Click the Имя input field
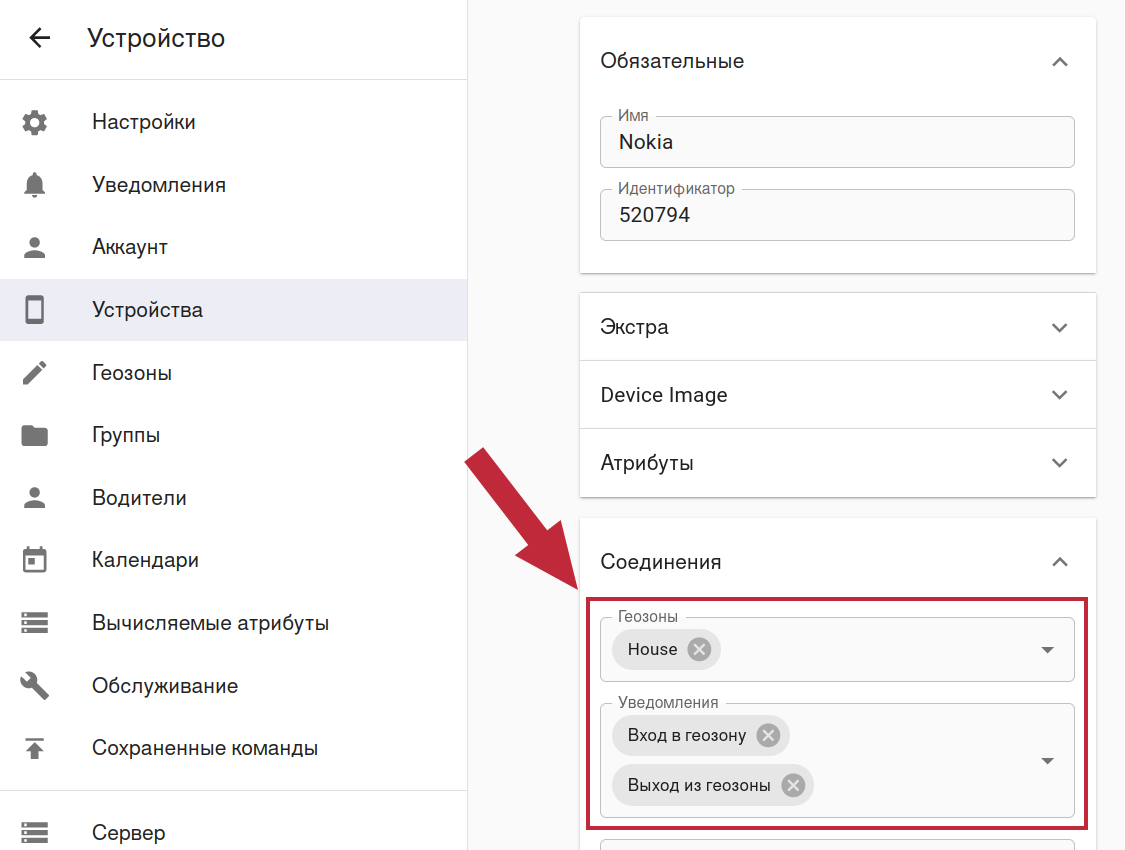 (836, 142)
